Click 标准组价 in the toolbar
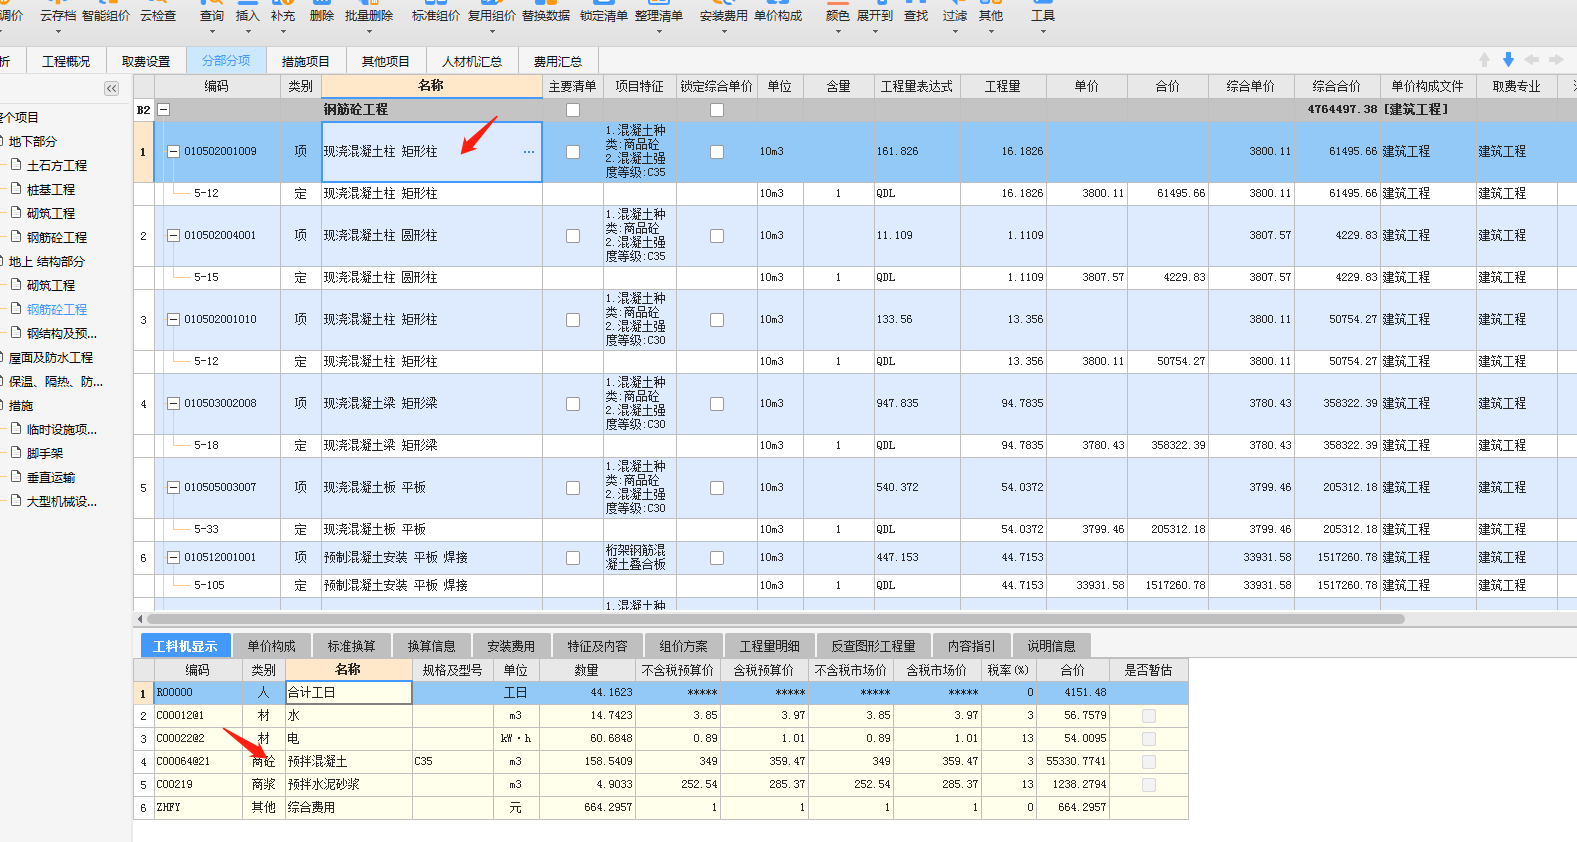Image resolution: width=1577 pixels, height=842 pixels. (436, 16)
